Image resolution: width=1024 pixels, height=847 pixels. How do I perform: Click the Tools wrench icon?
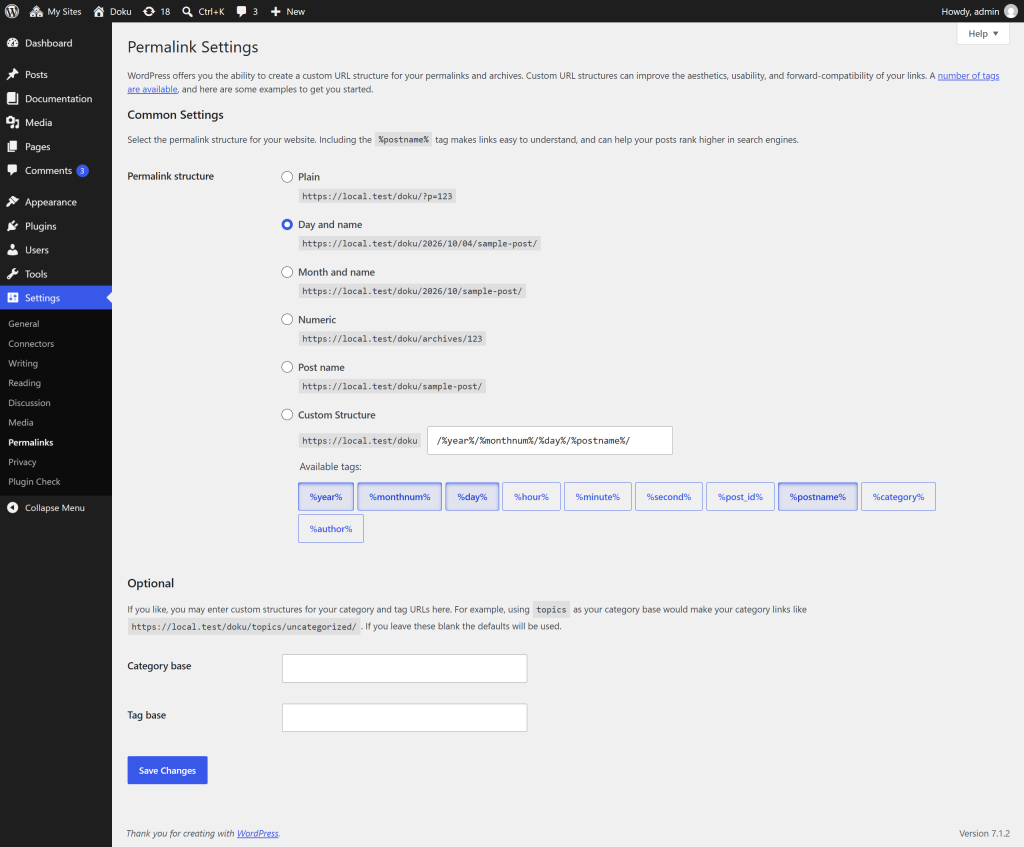[12, 274]
